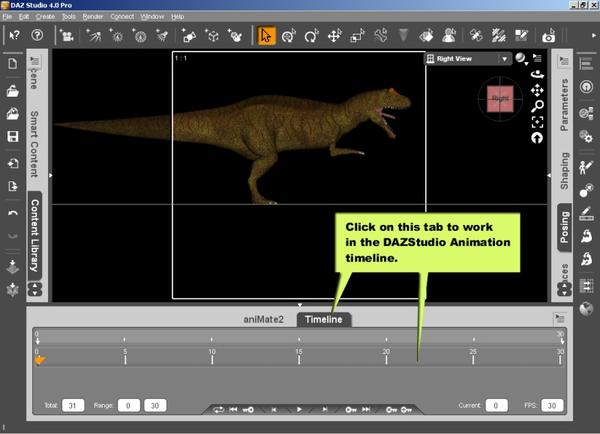Click the viewport zoom magnifier control

coord(537,106)
